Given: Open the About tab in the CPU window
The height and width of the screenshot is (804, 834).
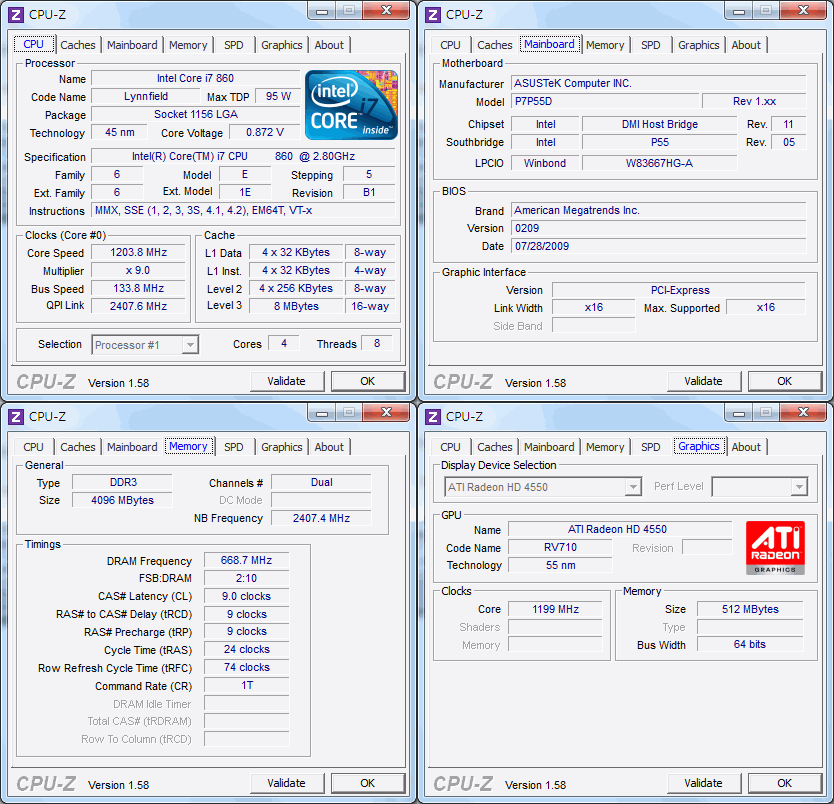Looking at the screenshot, I should (x=329, y=45).
